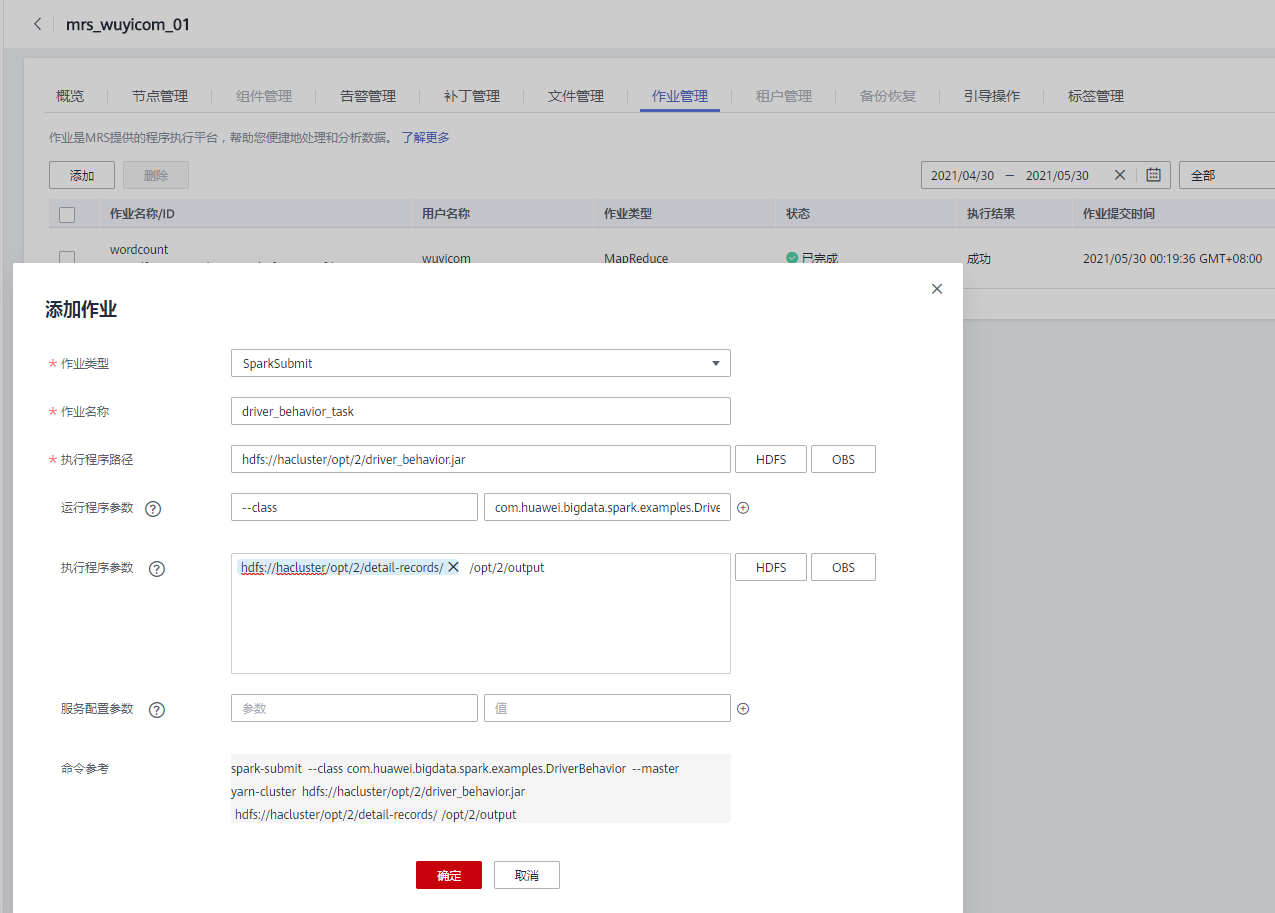Open the 了解更多 link
Screen dimensions: 1275x913
click(x=426, y=137)
